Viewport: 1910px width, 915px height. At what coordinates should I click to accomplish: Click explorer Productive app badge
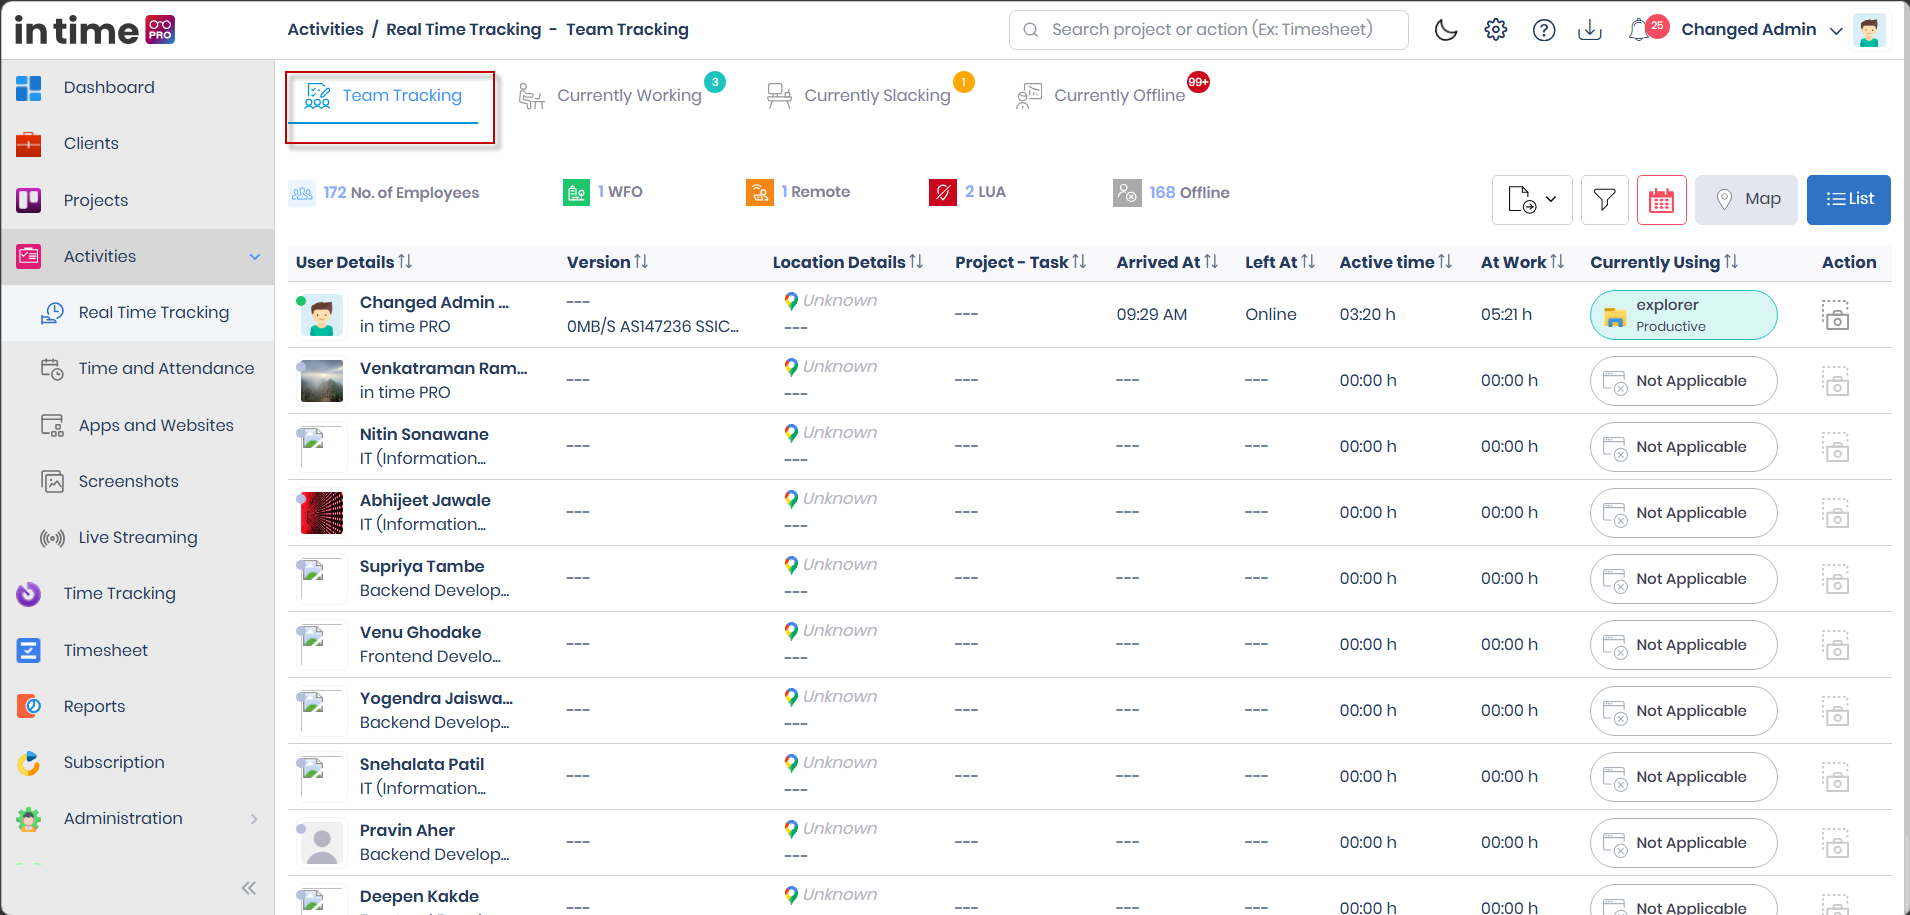pos(1684,315)
